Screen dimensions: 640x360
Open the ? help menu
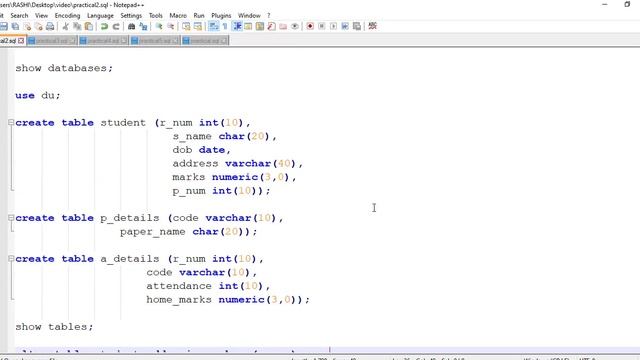[269, 16]
